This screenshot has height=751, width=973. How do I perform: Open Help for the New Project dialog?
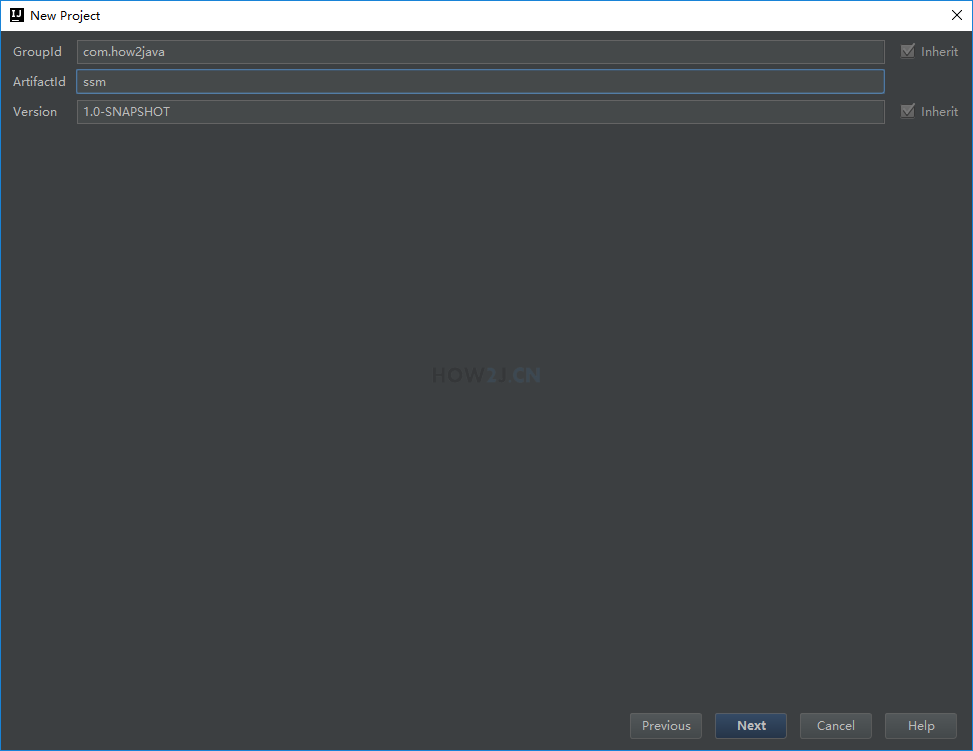point(921,726)
